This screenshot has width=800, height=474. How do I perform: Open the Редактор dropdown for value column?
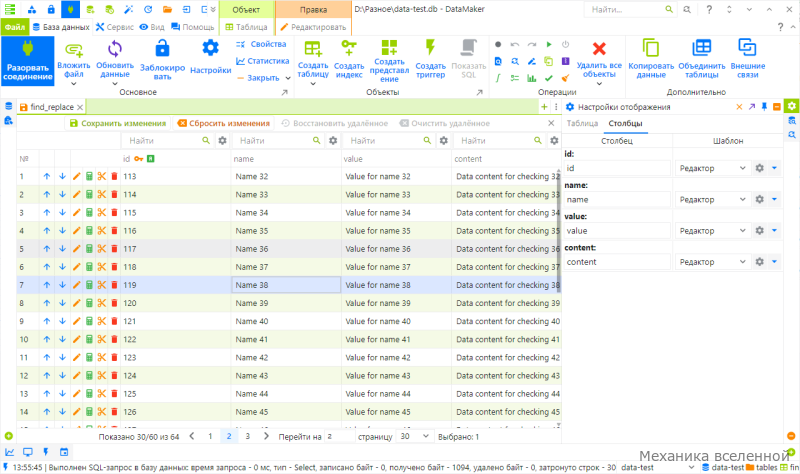pos(713,231)
